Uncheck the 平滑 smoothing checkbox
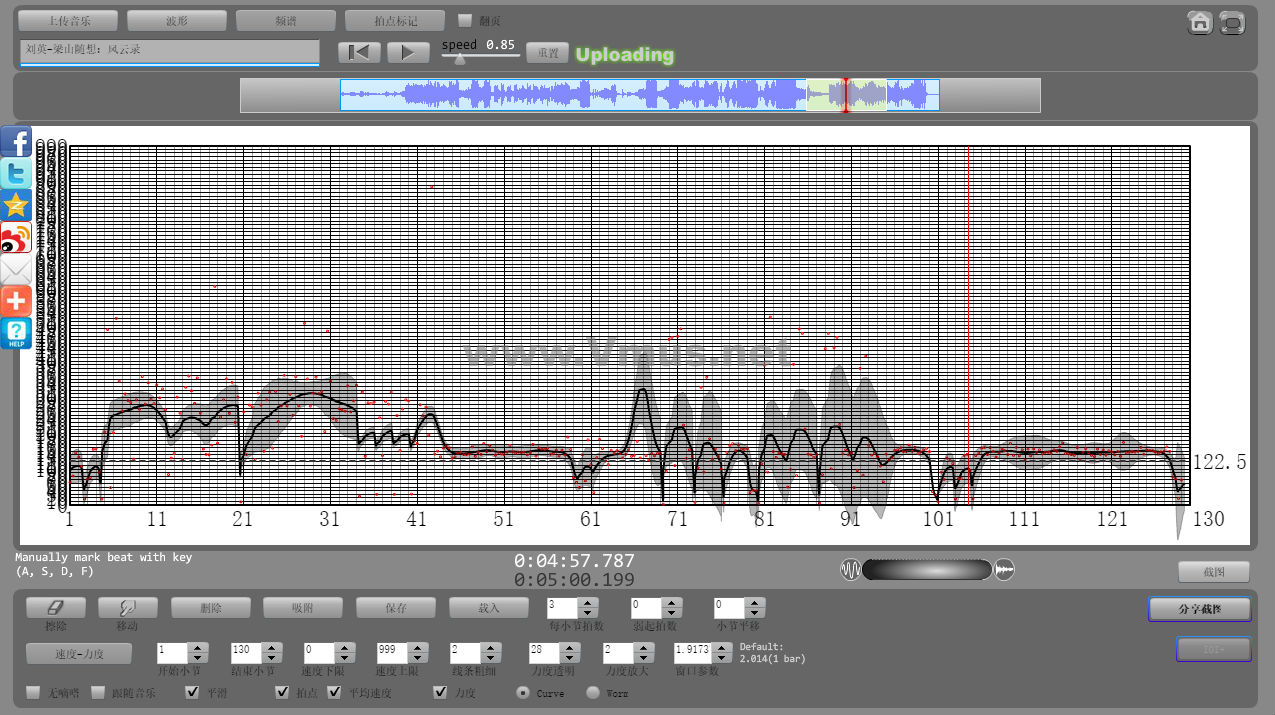The image size is (1275, 715). [192, 692]
